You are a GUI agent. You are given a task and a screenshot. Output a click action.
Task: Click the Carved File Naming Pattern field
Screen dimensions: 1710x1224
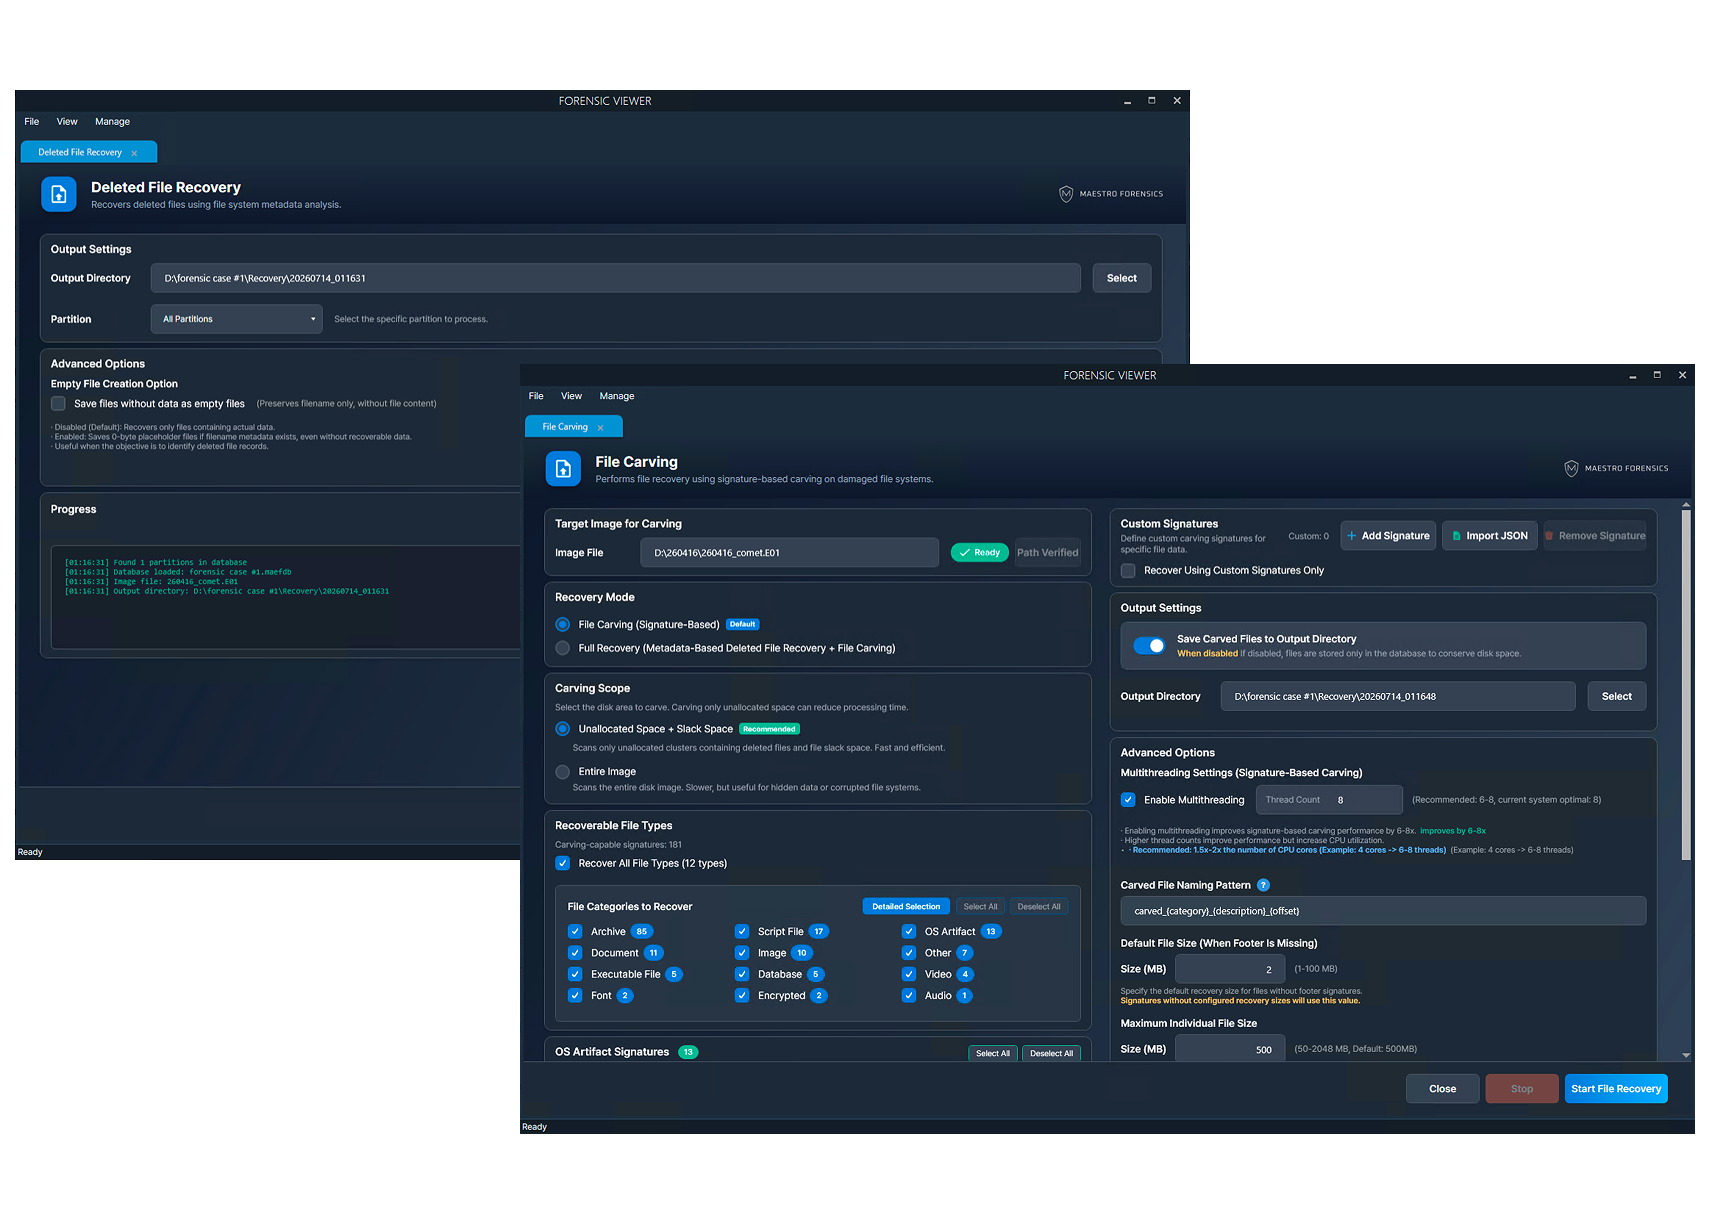point(1383,911)
